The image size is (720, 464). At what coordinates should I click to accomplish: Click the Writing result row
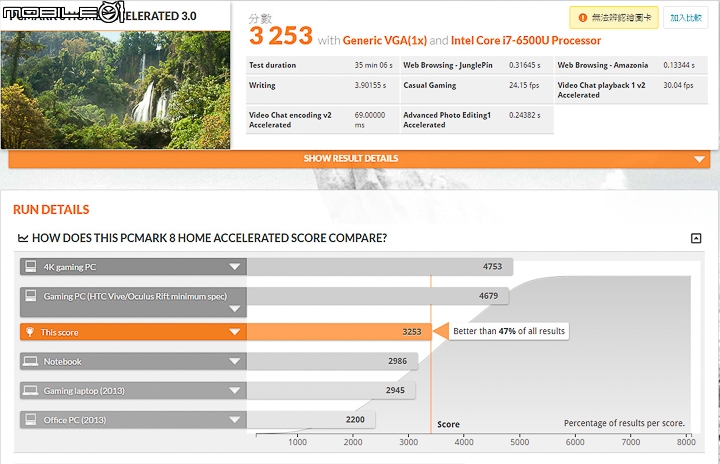[322, 89]
